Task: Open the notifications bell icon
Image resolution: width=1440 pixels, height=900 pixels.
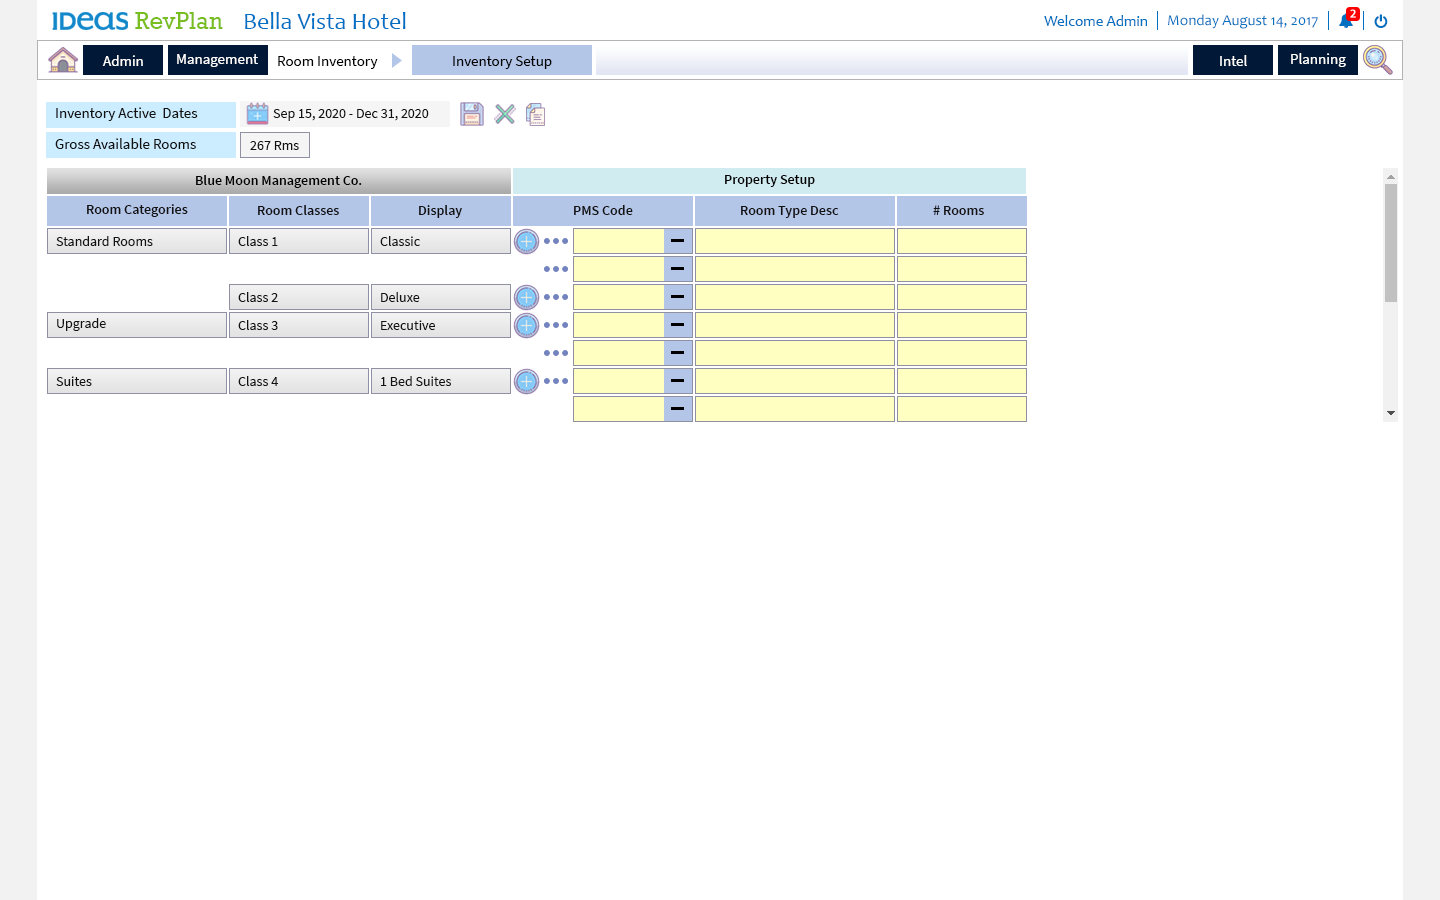Action: coord(1346,21)
